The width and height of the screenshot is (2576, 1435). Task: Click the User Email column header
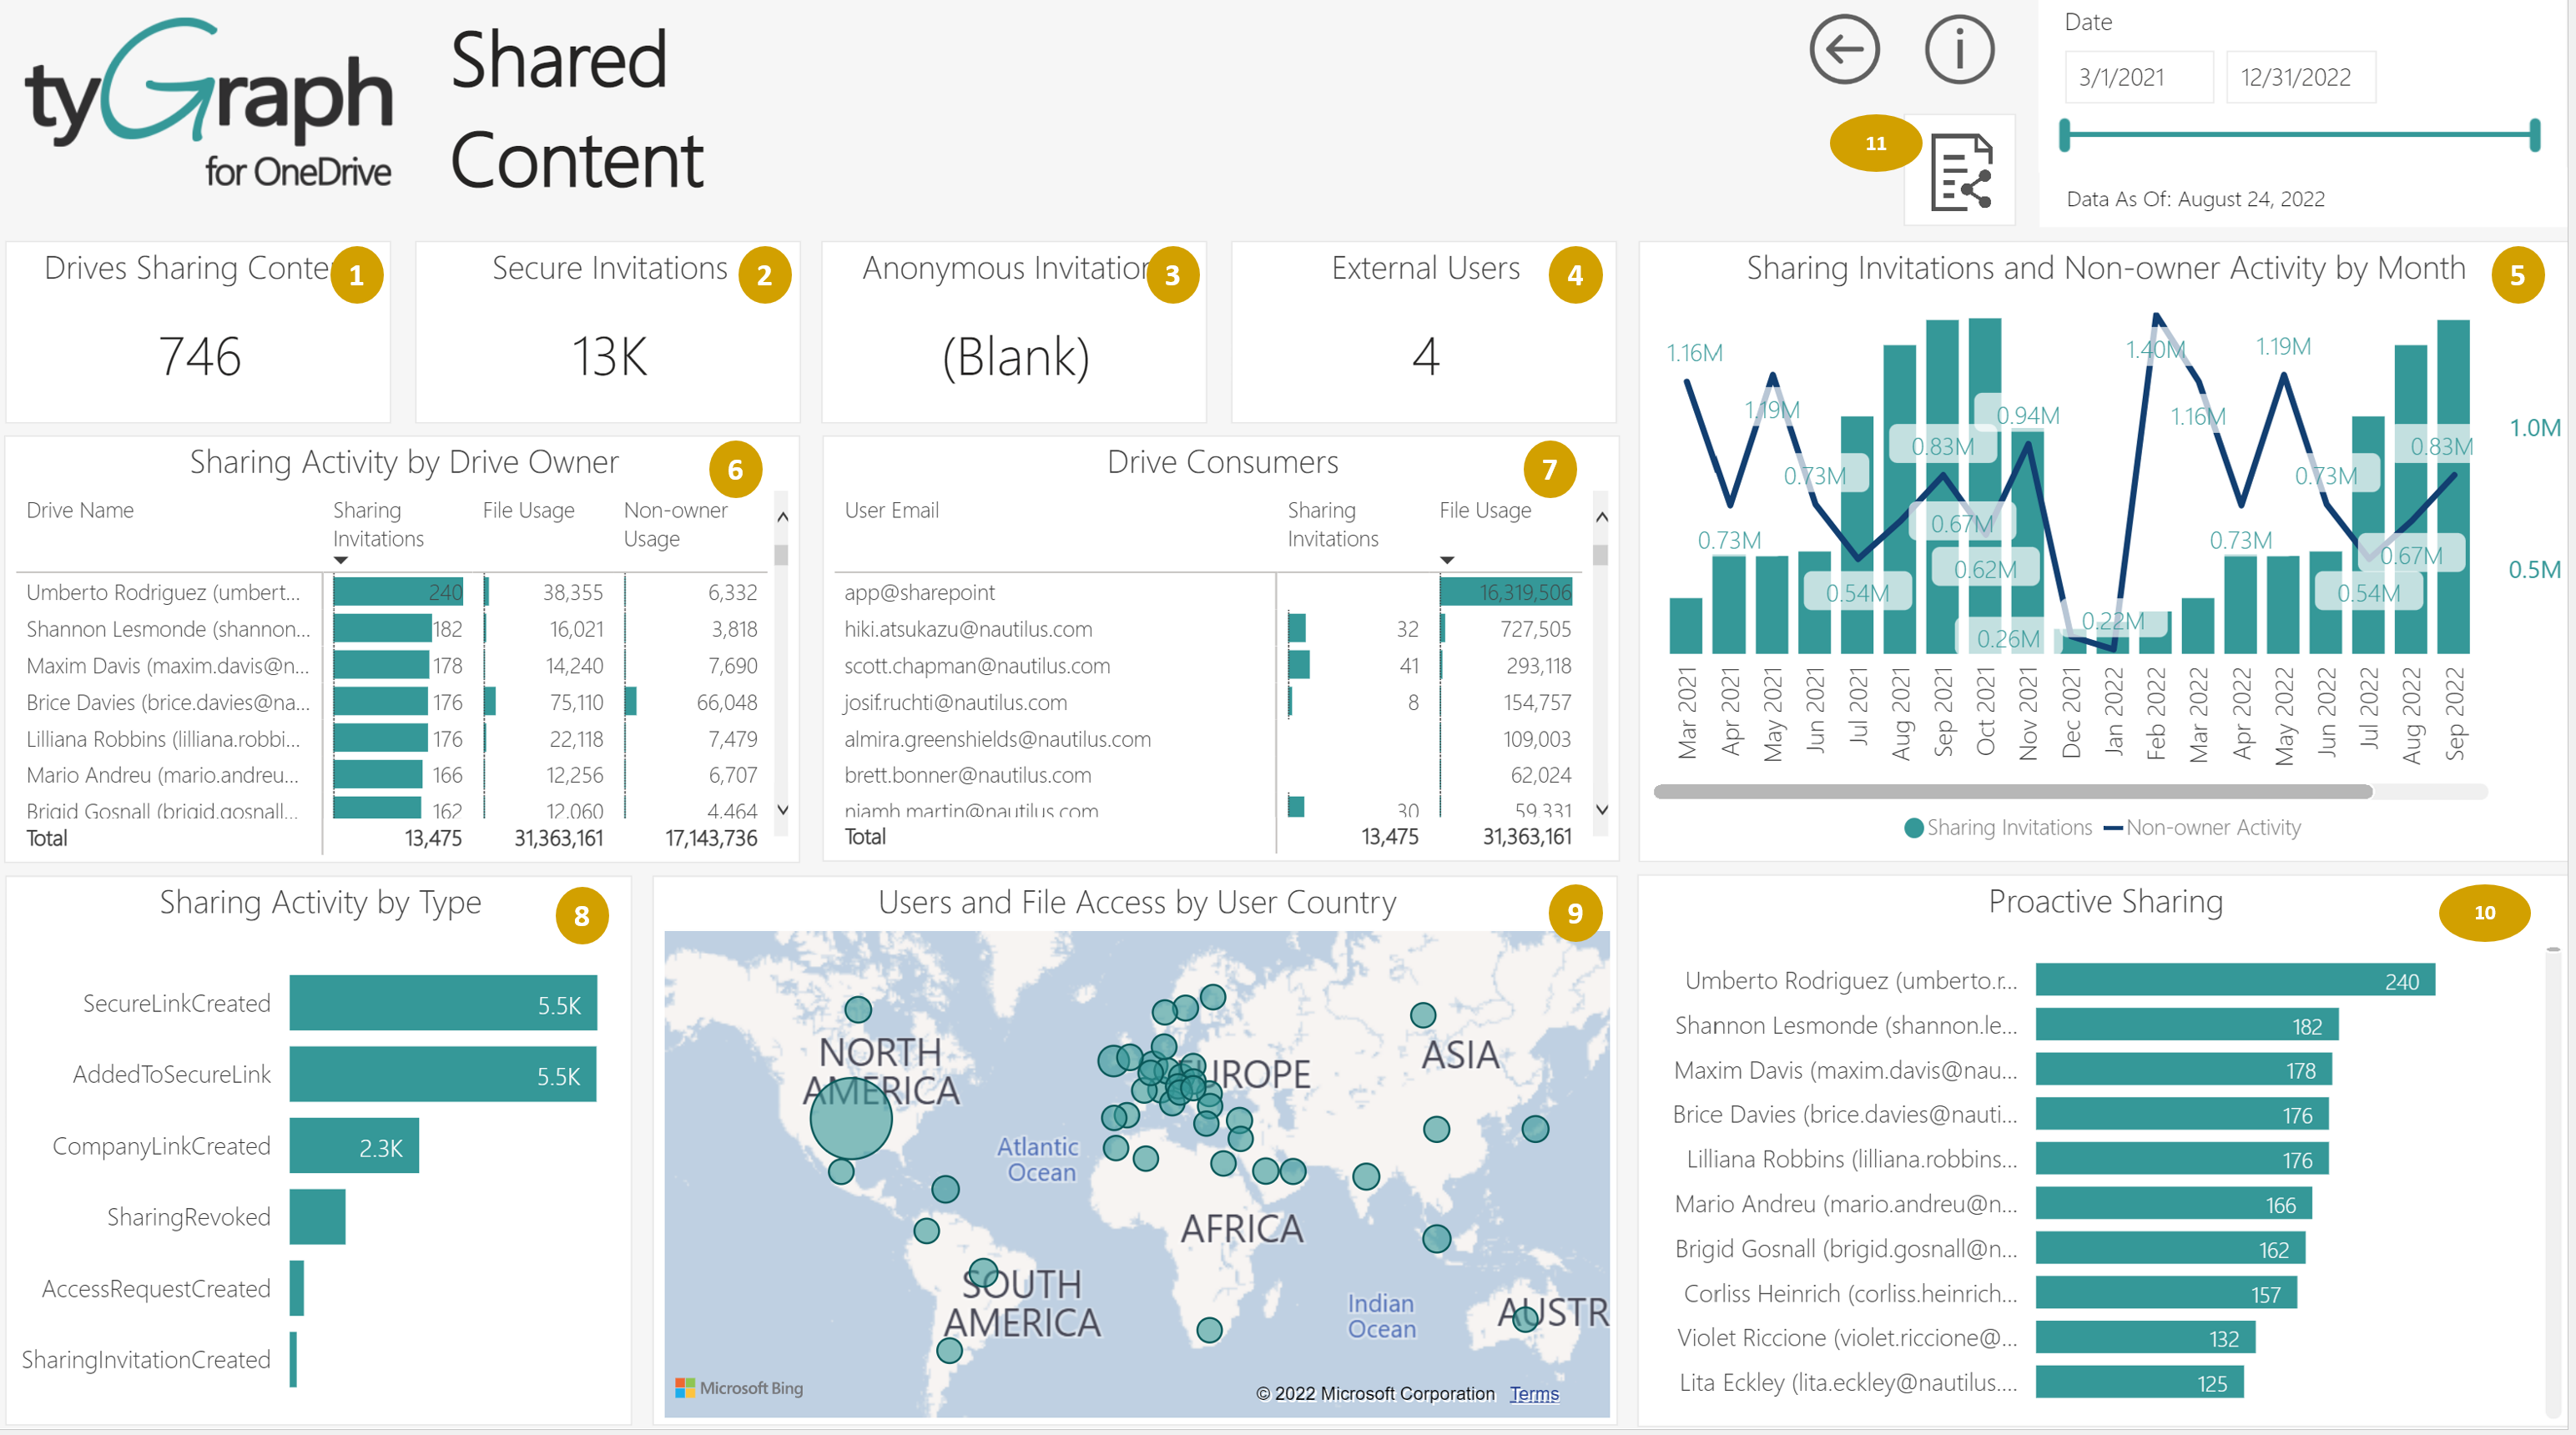pos(891,510)
